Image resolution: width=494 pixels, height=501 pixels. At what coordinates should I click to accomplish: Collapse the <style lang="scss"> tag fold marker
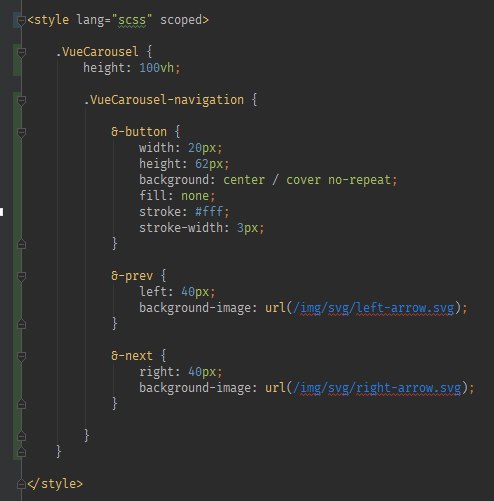click(21, 20)
